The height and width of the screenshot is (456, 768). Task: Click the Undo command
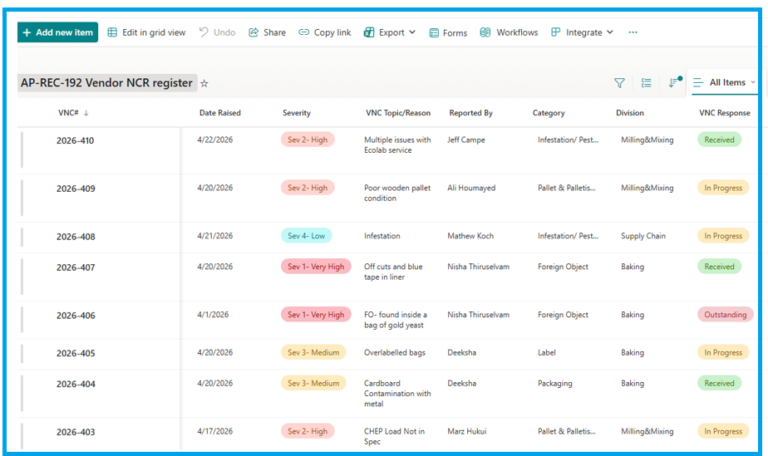217,32
